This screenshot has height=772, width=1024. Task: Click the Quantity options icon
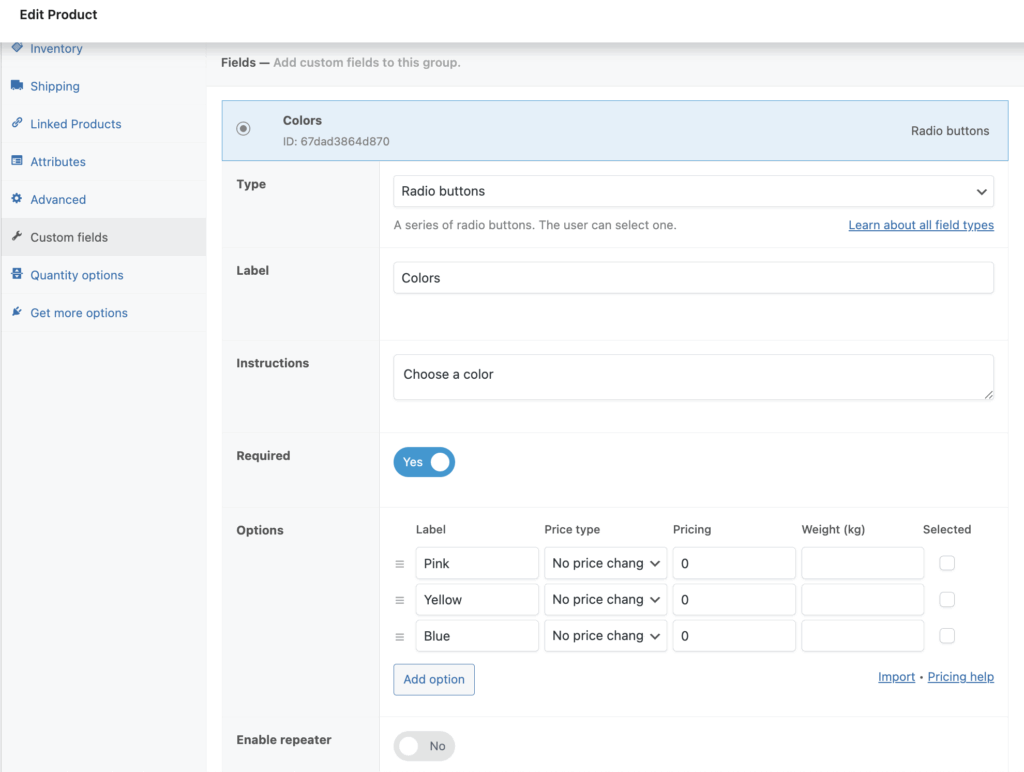pos(17,275)
